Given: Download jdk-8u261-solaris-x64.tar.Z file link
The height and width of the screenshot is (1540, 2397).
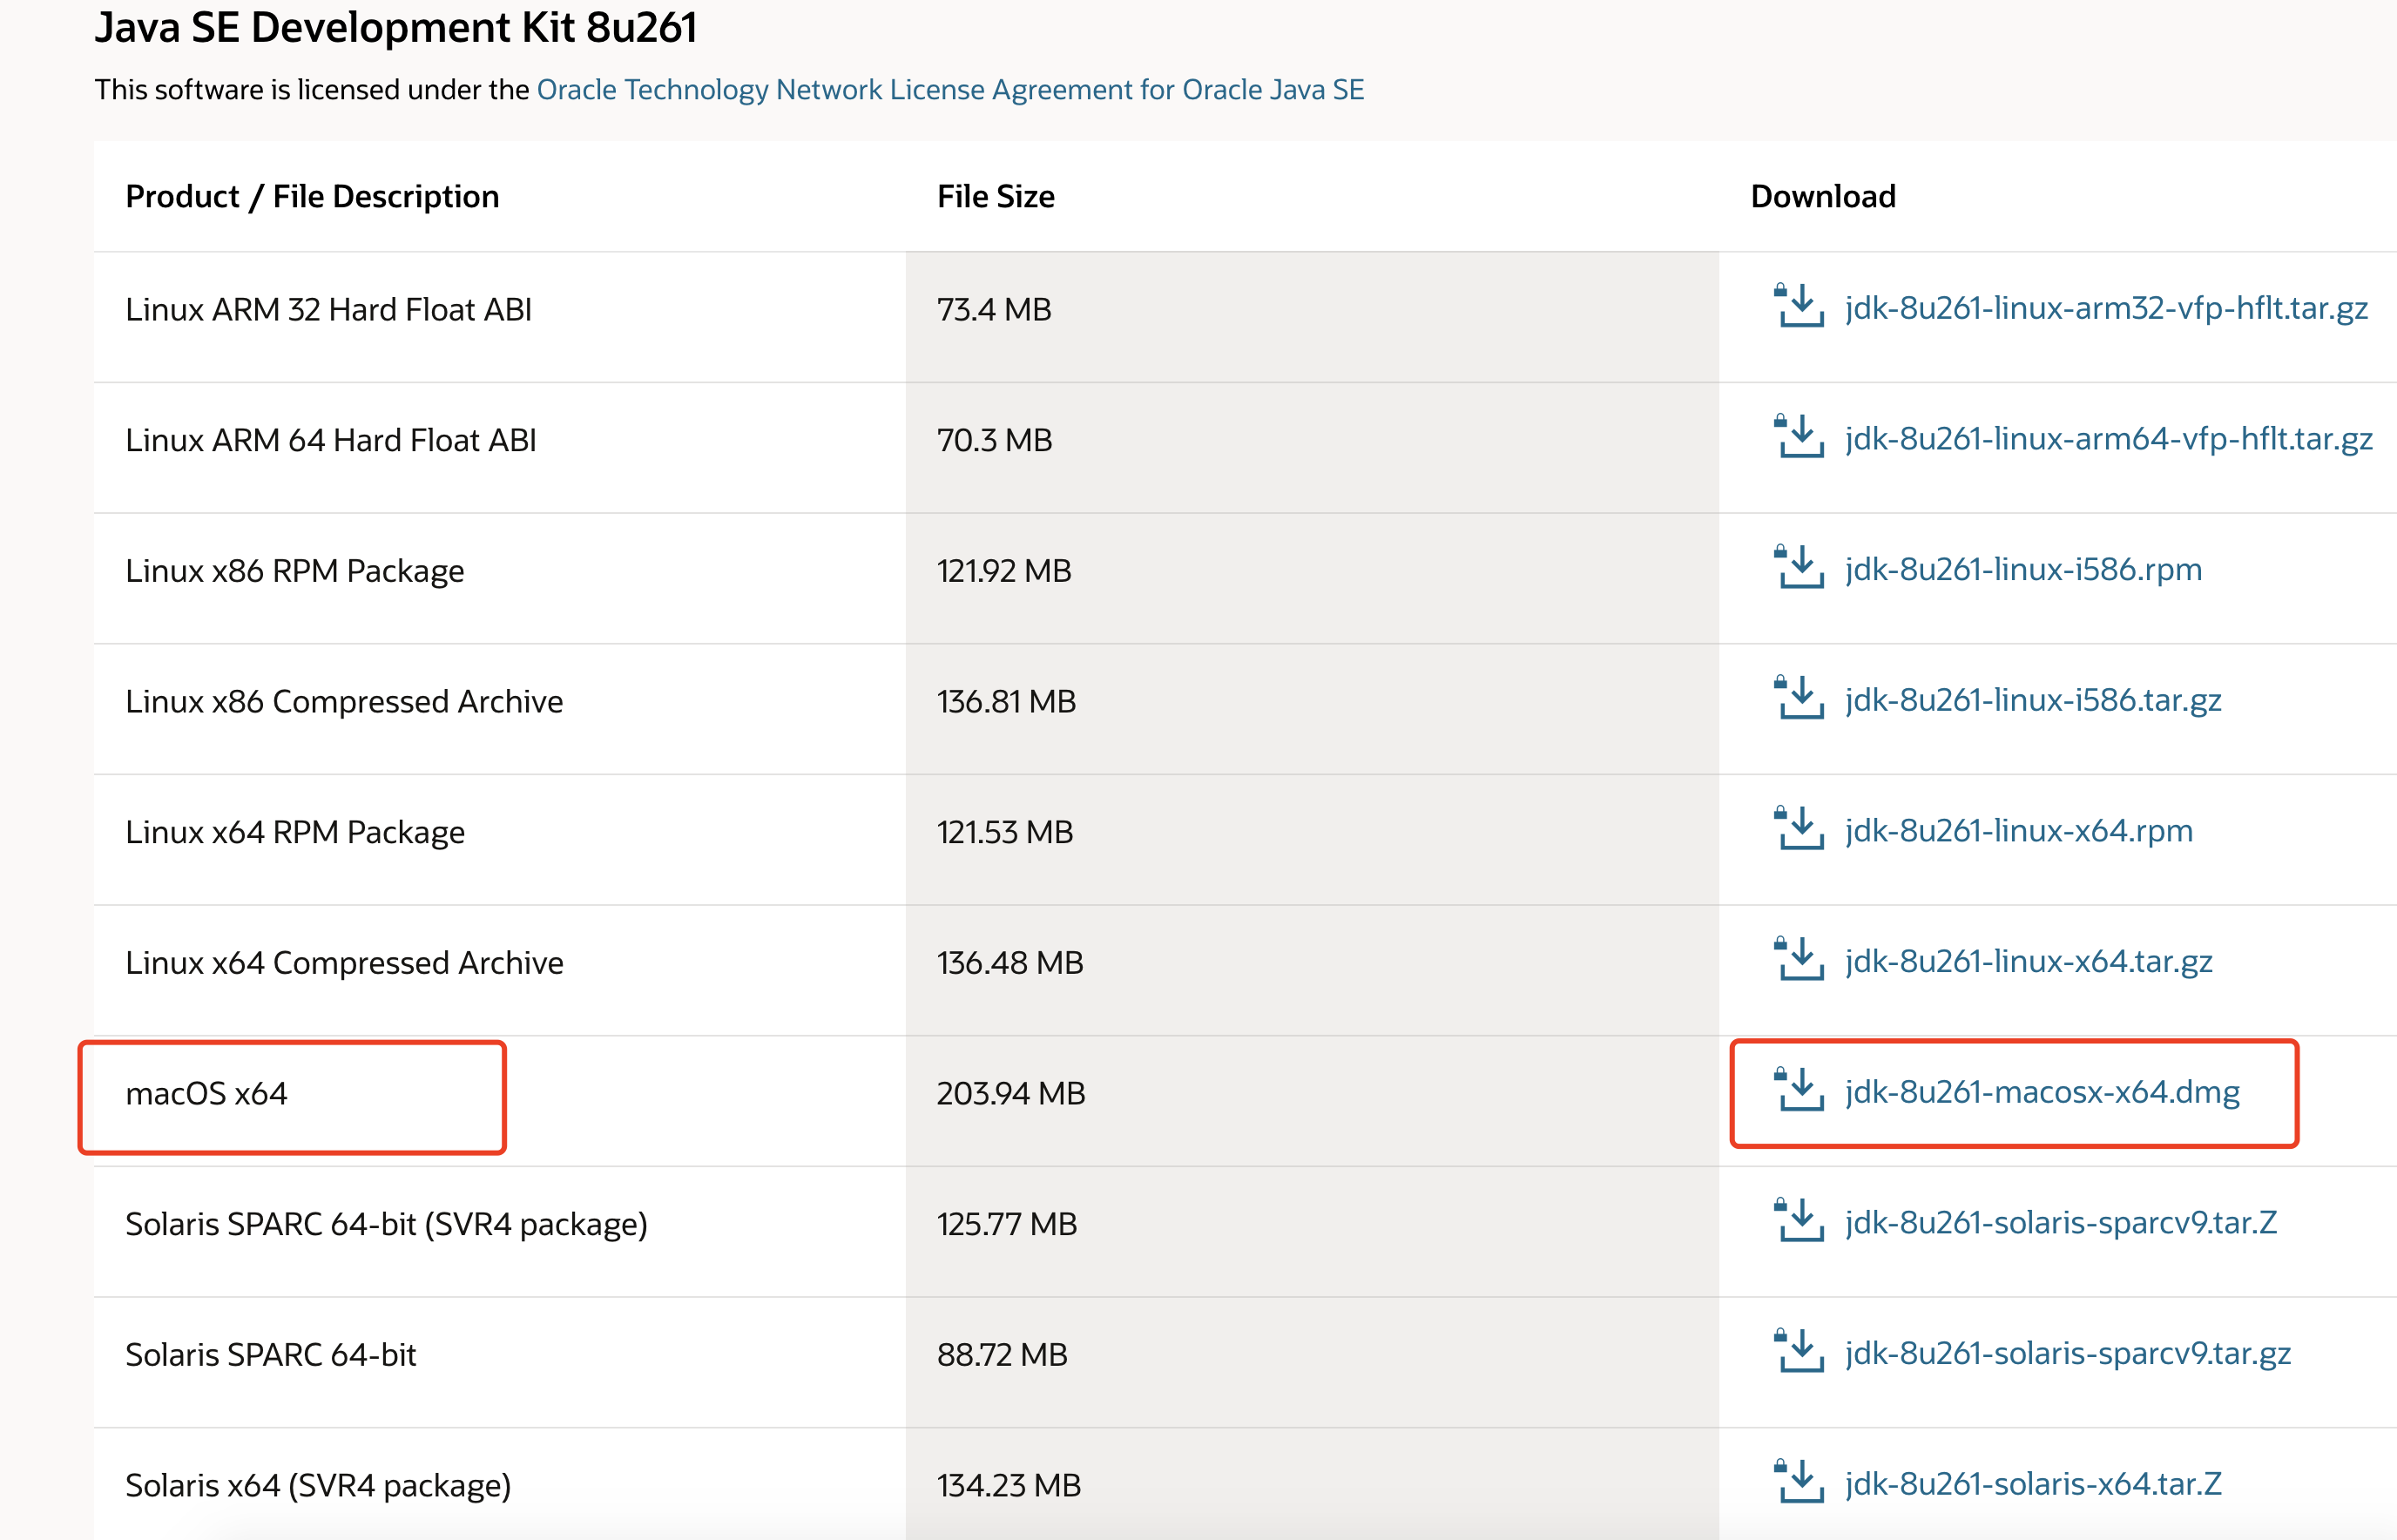Looking at the screenshot, I should pyautogui.click(x=2033, y=1484).
